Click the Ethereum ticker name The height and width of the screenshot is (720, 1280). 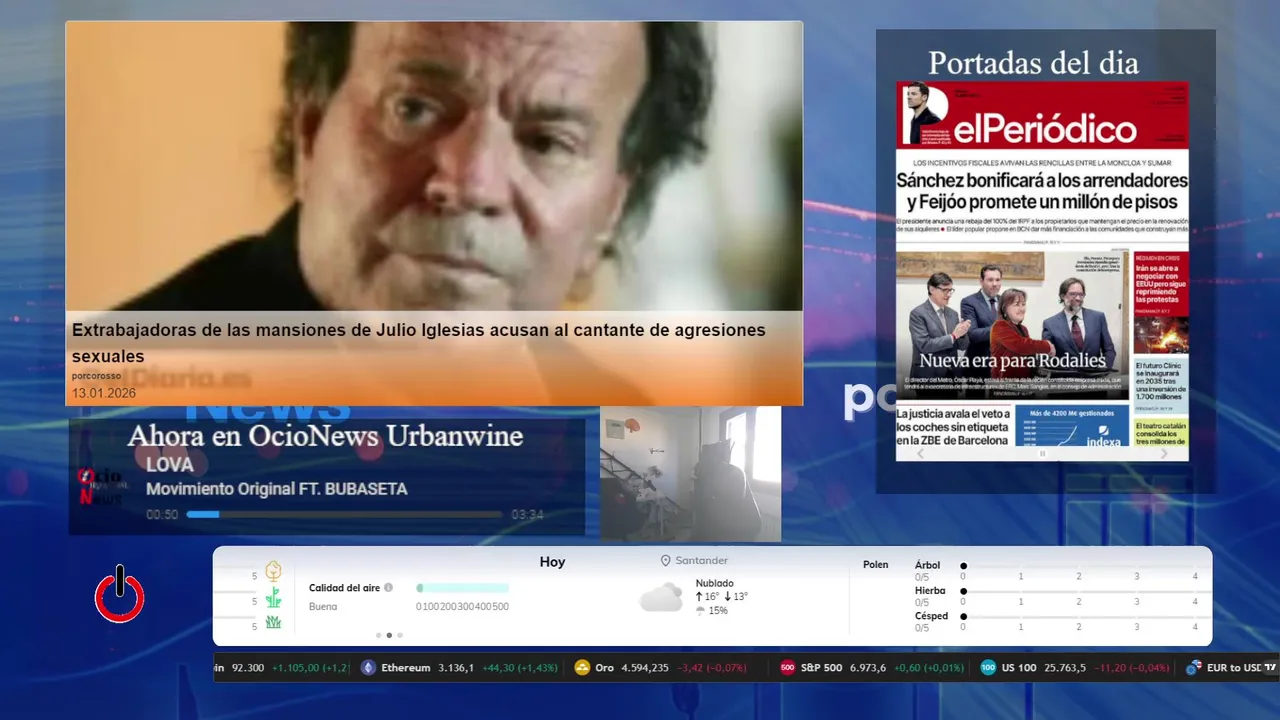(x=406, y=668)
